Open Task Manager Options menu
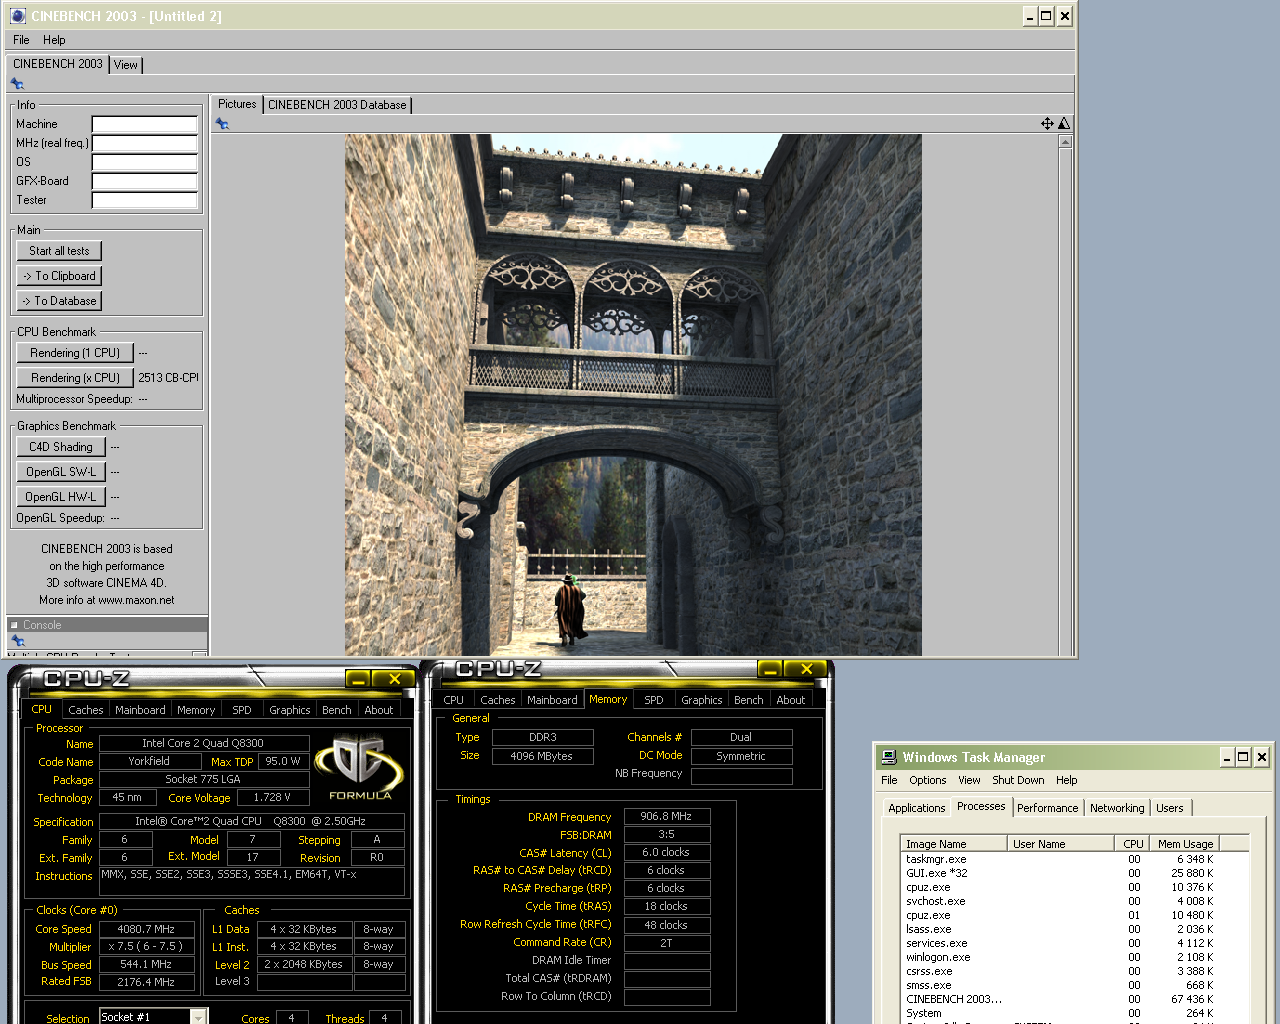The width and height of the screenshot is (1280, 1024). coord(928,780)
